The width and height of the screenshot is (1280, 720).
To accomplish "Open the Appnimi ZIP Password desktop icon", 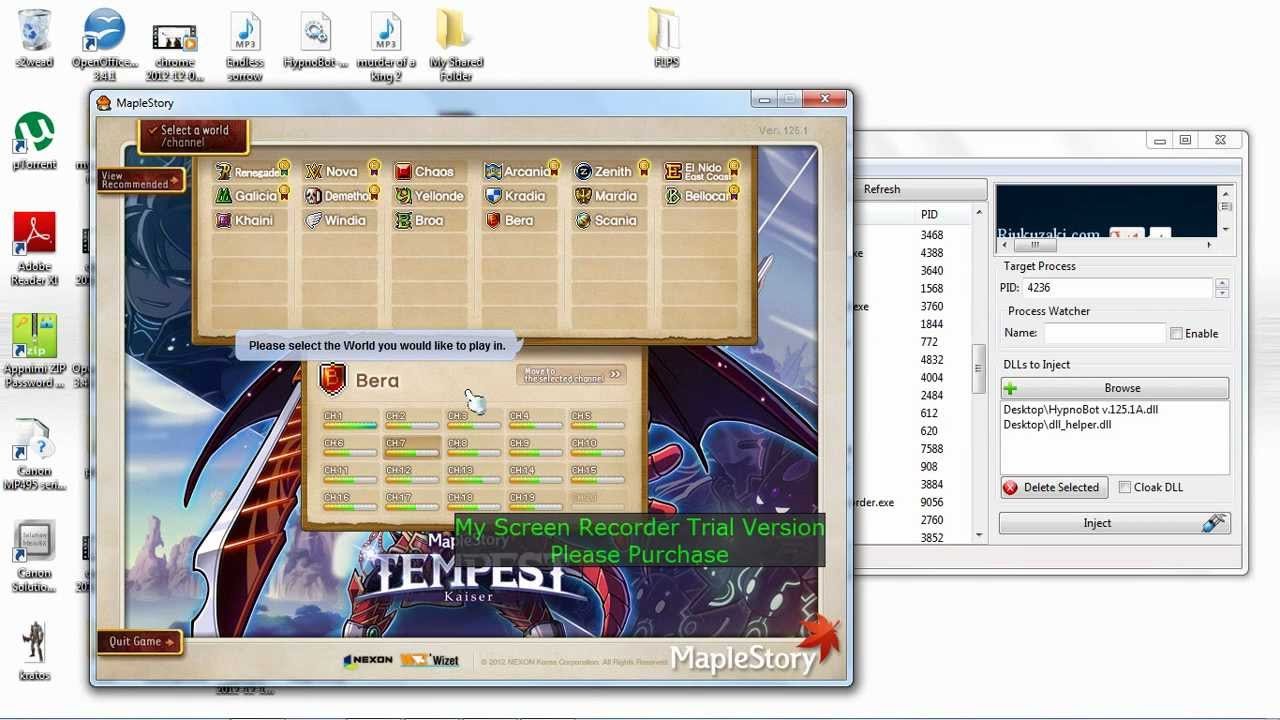I will [34, 352].
